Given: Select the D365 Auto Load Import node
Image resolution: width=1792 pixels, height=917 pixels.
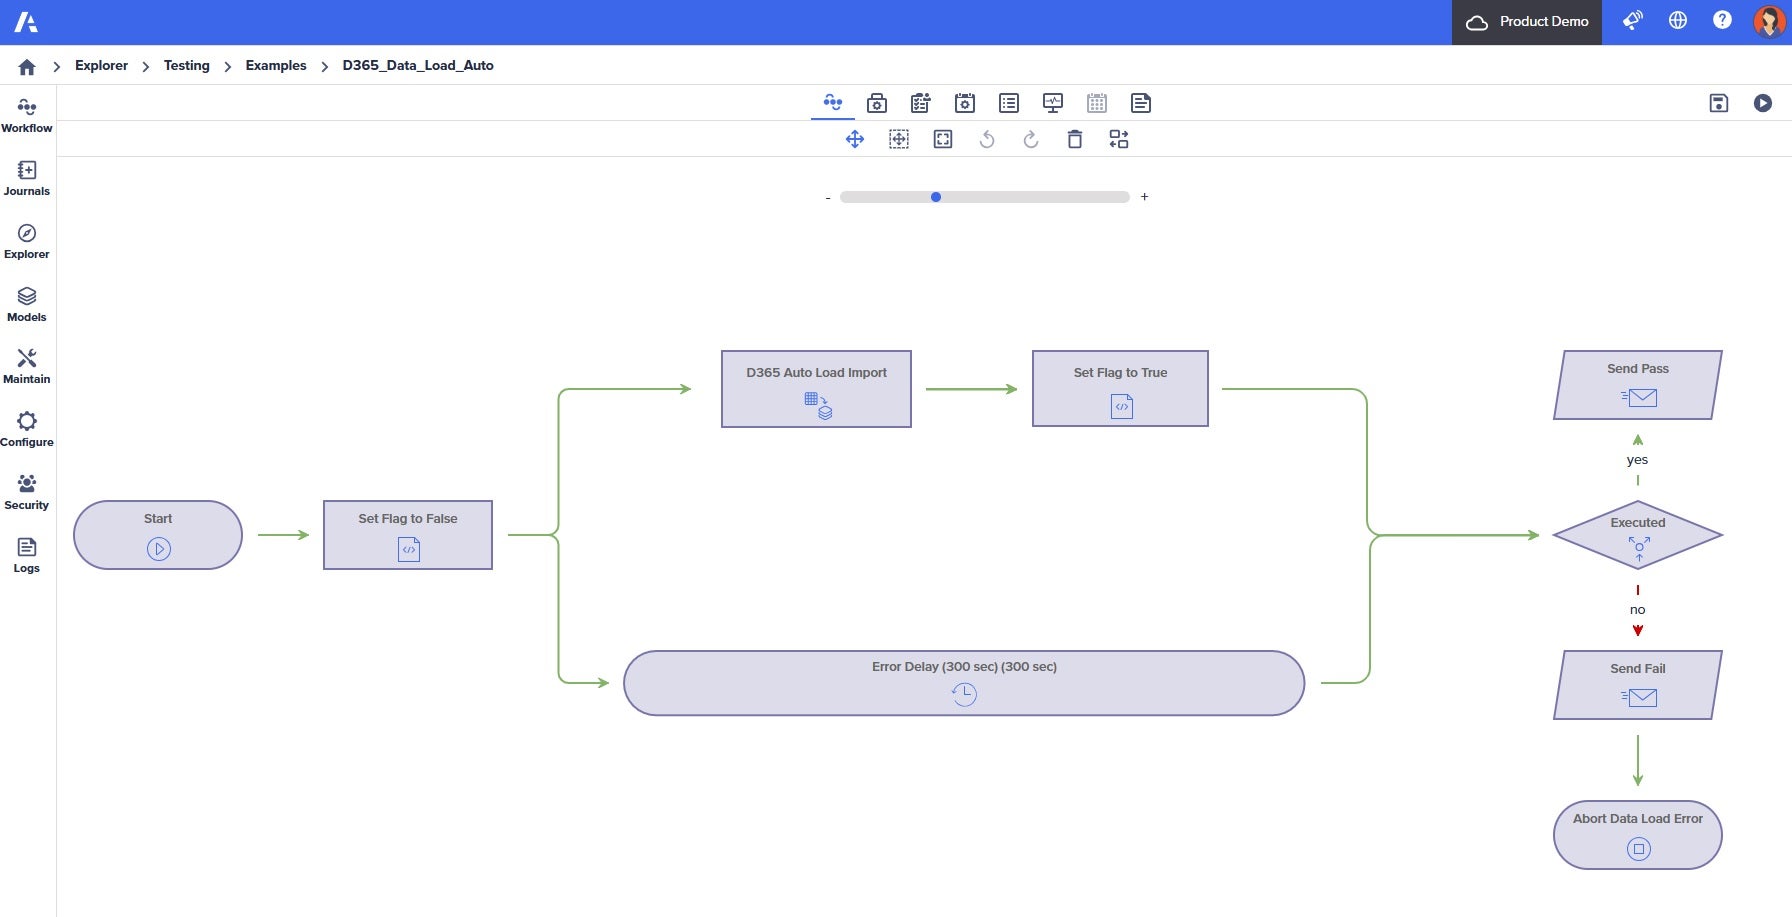Looking at the screenshot, I should pyautogui.click(x=816, y=389).
